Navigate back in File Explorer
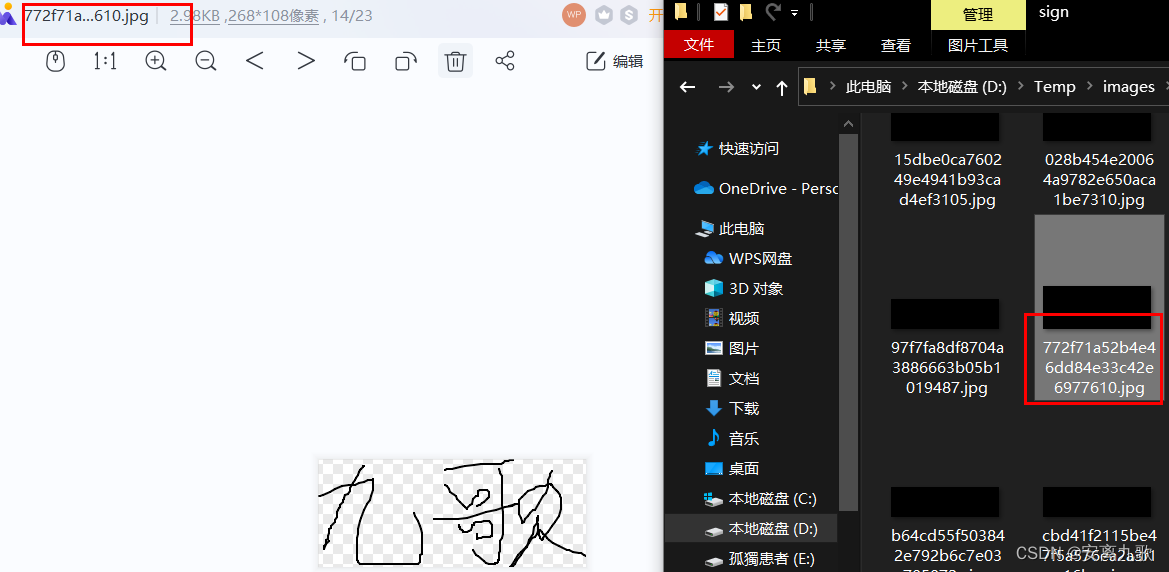This screenshot has height=572, width=1169. click(x=687, y=87)
